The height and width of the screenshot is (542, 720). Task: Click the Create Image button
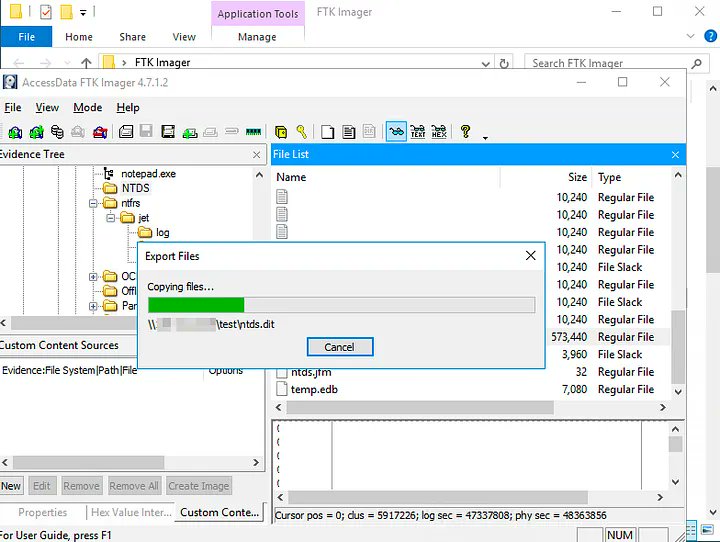click(199, 486)
